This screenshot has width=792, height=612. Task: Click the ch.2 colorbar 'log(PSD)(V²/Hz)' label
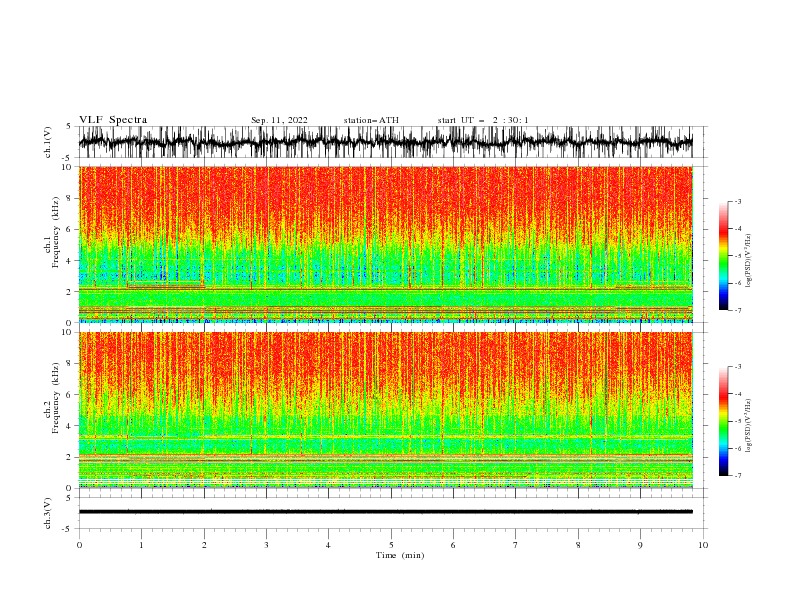tap(749, 426)
